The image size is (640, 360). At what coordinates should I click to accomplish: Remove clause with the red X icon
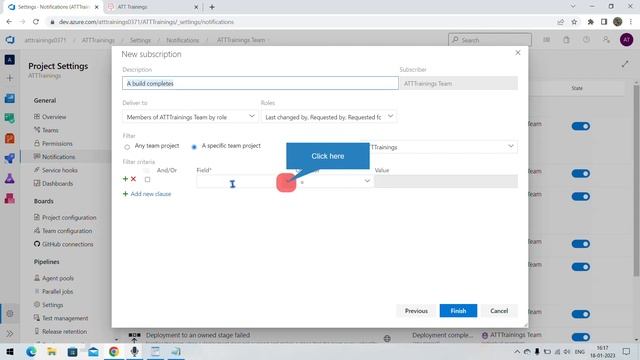click(133, 179)
